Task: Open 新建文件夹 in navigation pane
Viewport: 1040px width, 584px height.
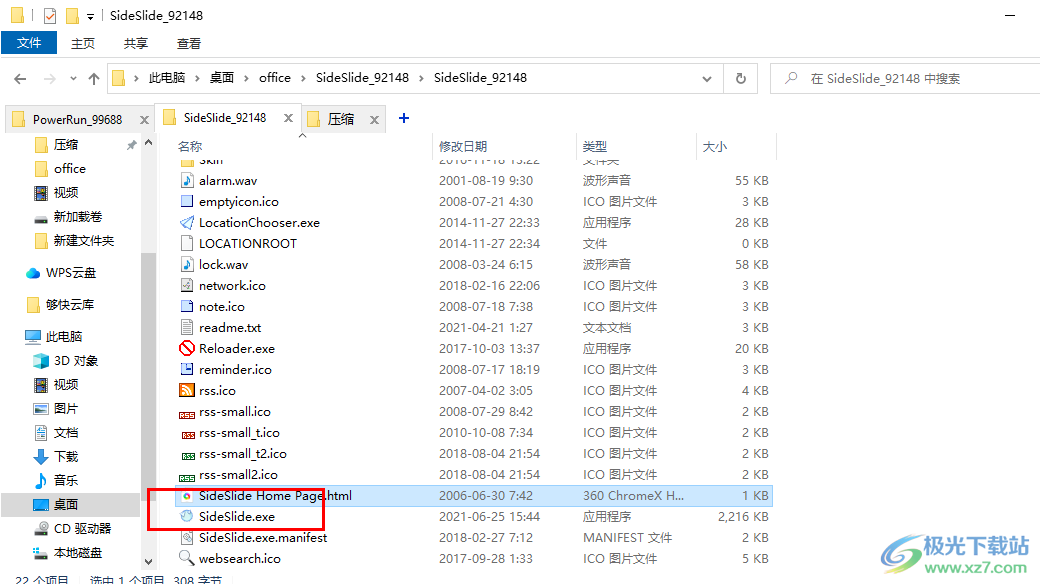Action: pos(84,241)
